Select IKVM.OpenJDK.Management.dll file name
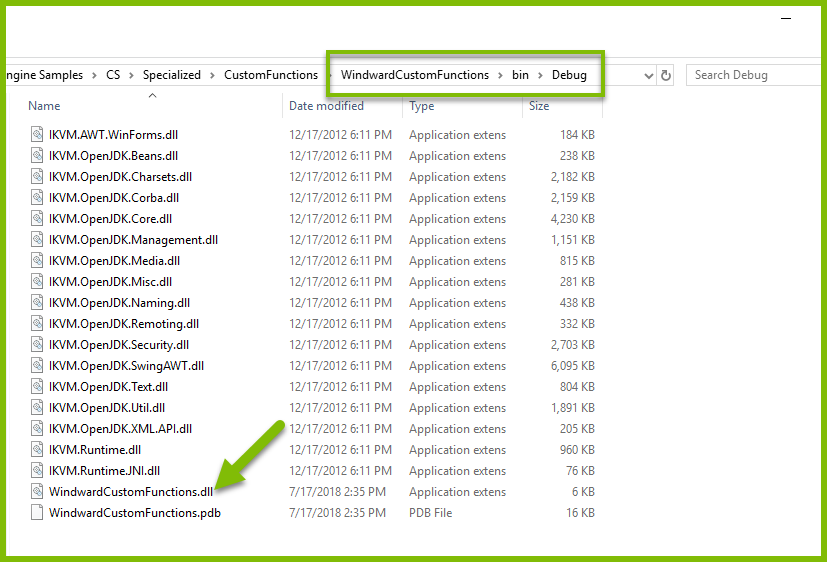 pyautogui.click(x=133, y=240)
